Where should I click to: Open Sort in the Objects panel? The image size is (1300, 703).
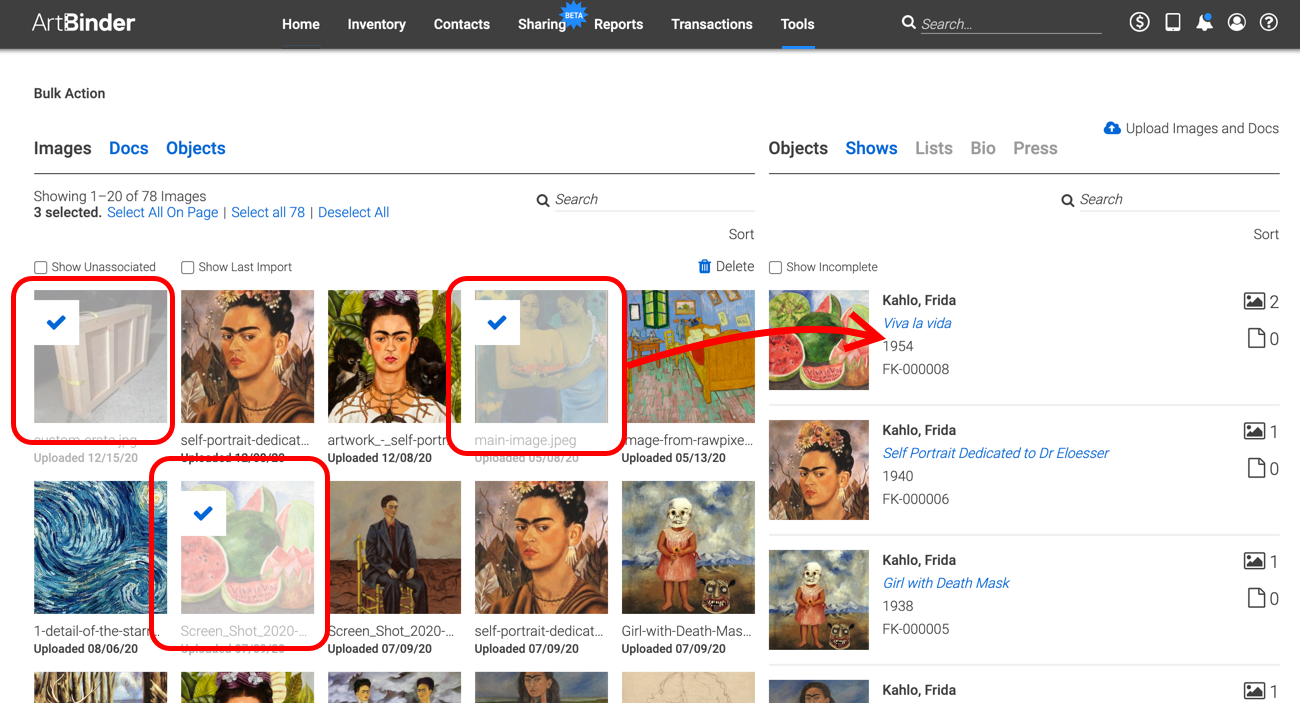(1266, 234)
